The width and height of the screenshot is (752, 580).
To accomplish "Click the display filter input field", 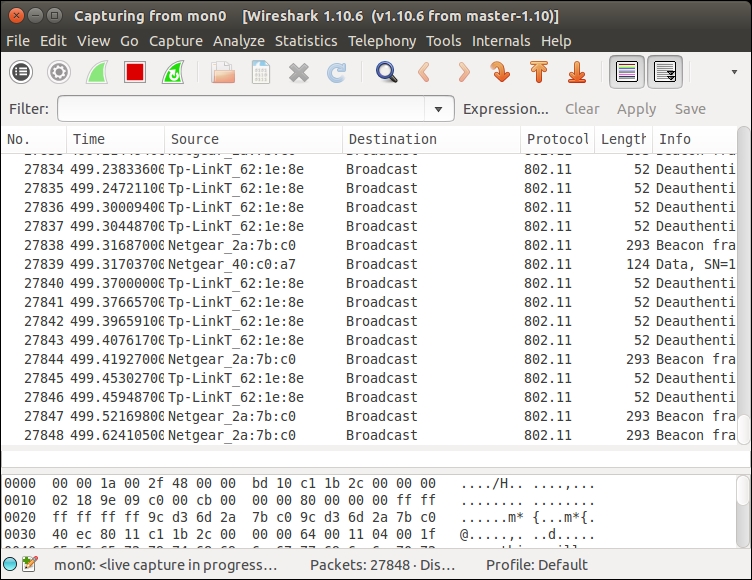I will (241, 109).
